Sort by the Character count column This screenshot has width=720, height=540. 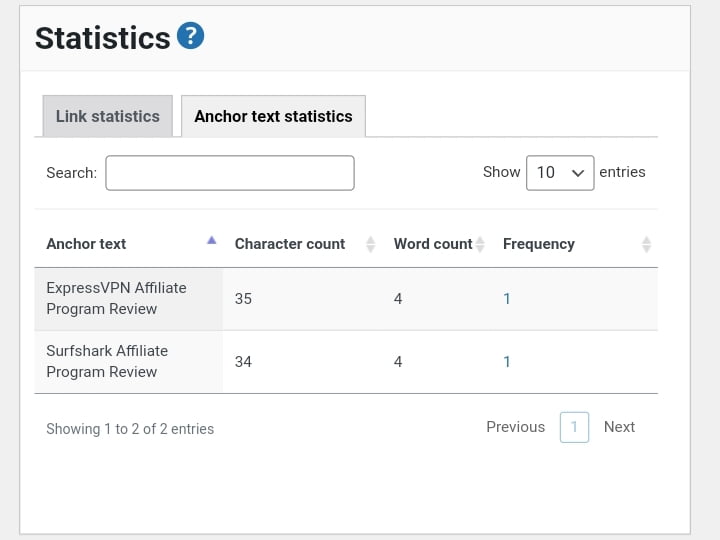click(303, 244)
